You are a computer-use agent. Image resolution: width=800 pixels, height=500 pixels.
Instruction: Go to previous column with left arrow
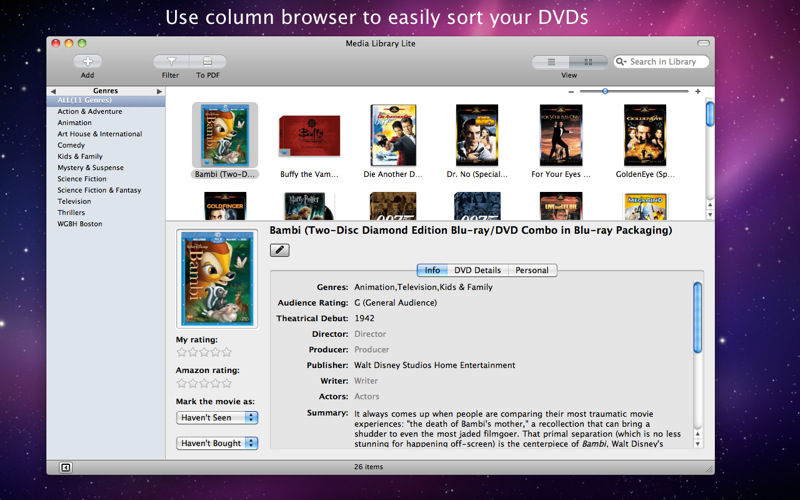point(53,91)
